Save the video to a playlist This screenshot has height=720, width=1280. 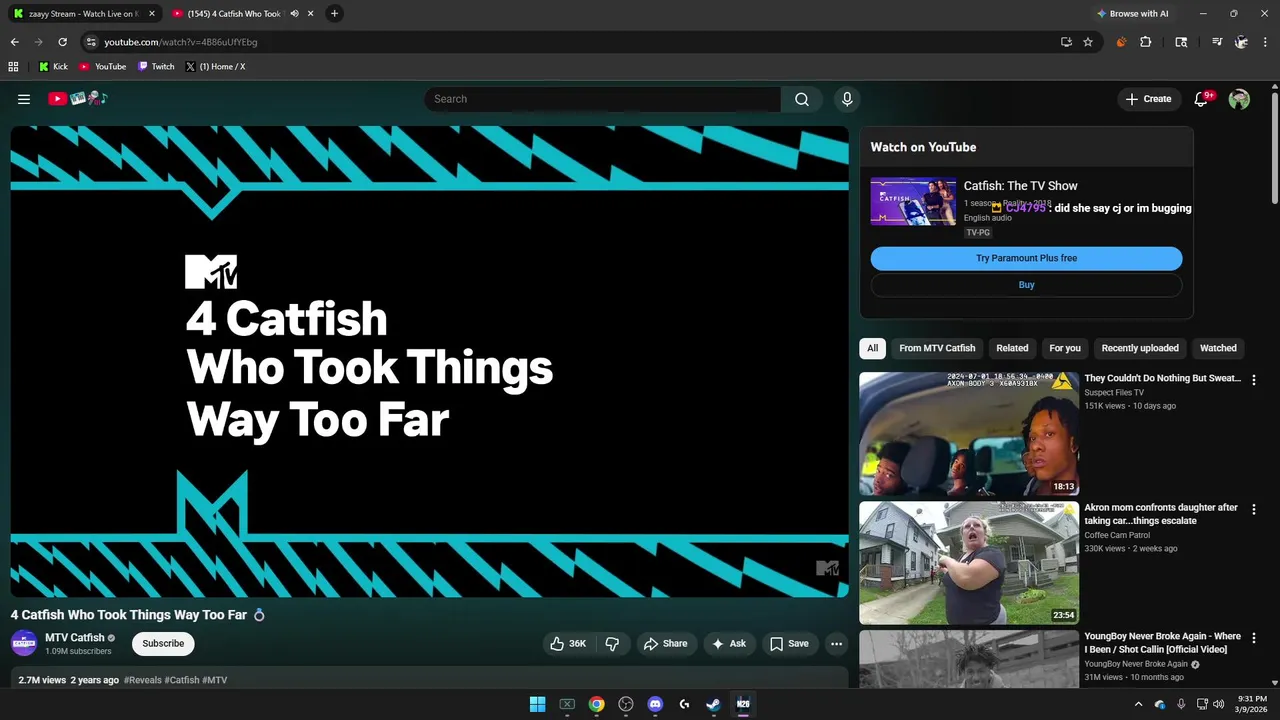[x=789, y=644]
